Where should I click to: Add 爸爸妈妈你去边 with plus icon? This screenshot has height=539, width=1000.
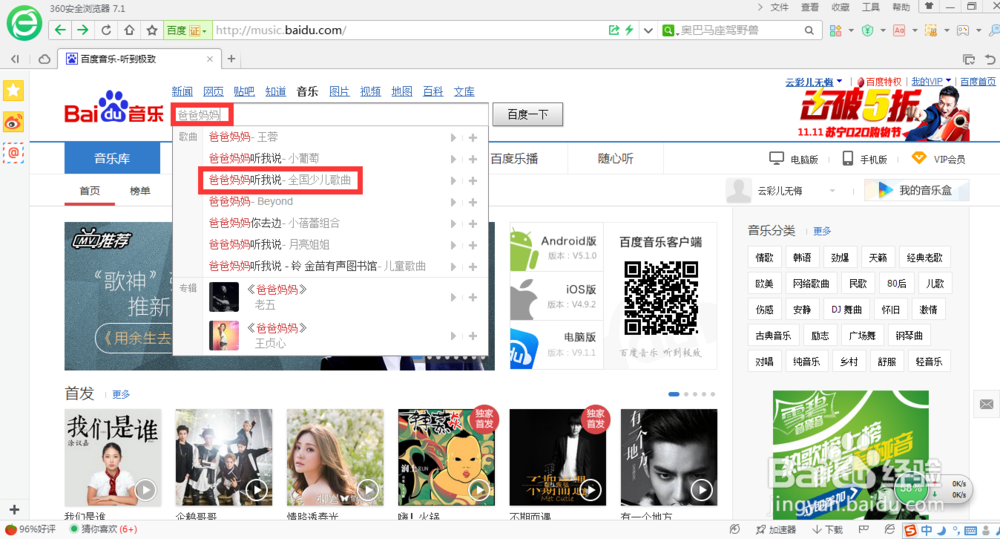click(473, 224)
